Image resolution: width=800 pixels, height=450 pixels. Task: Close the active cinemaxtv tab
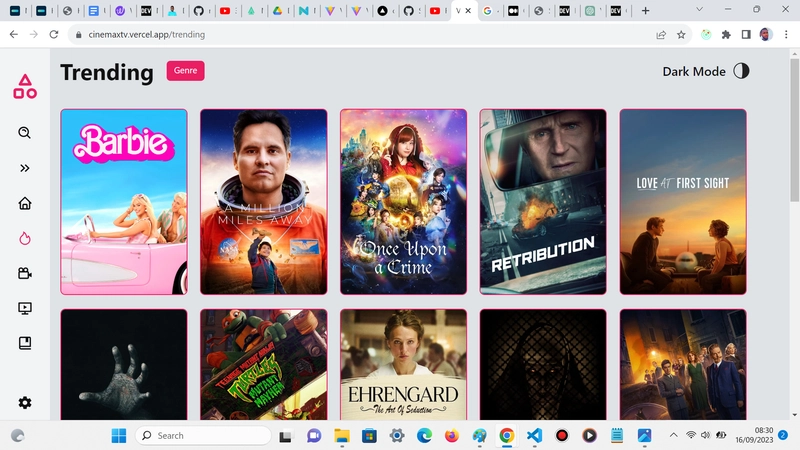coord(468,11)
